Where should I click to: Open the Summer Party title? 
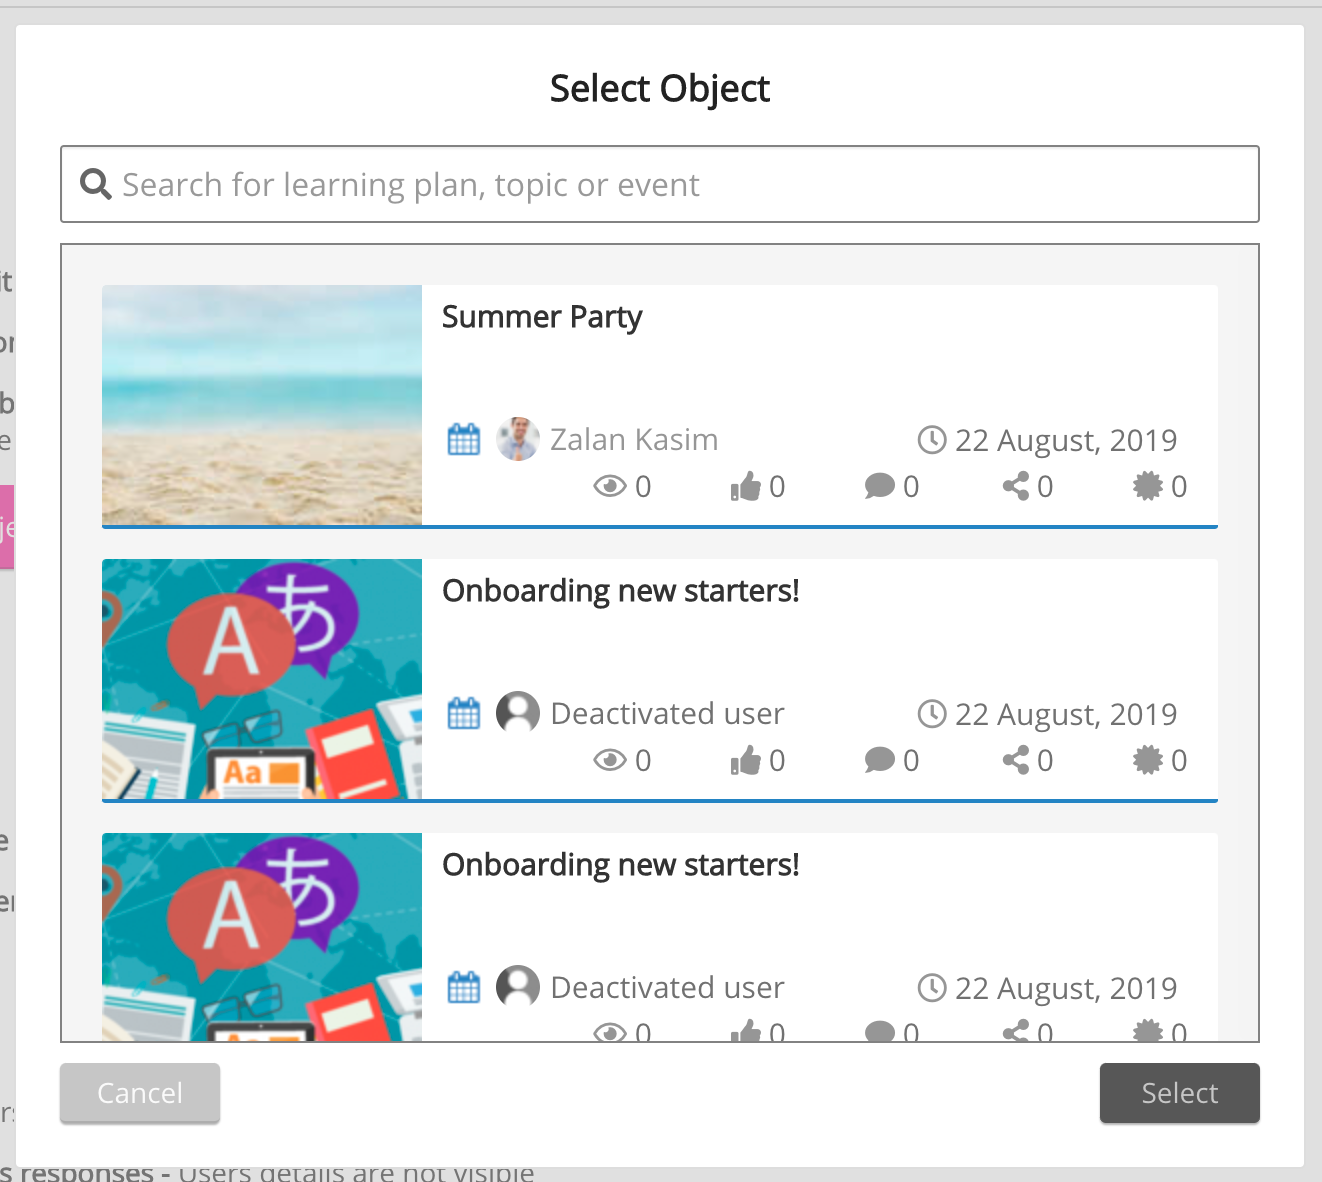coord(542,317)
